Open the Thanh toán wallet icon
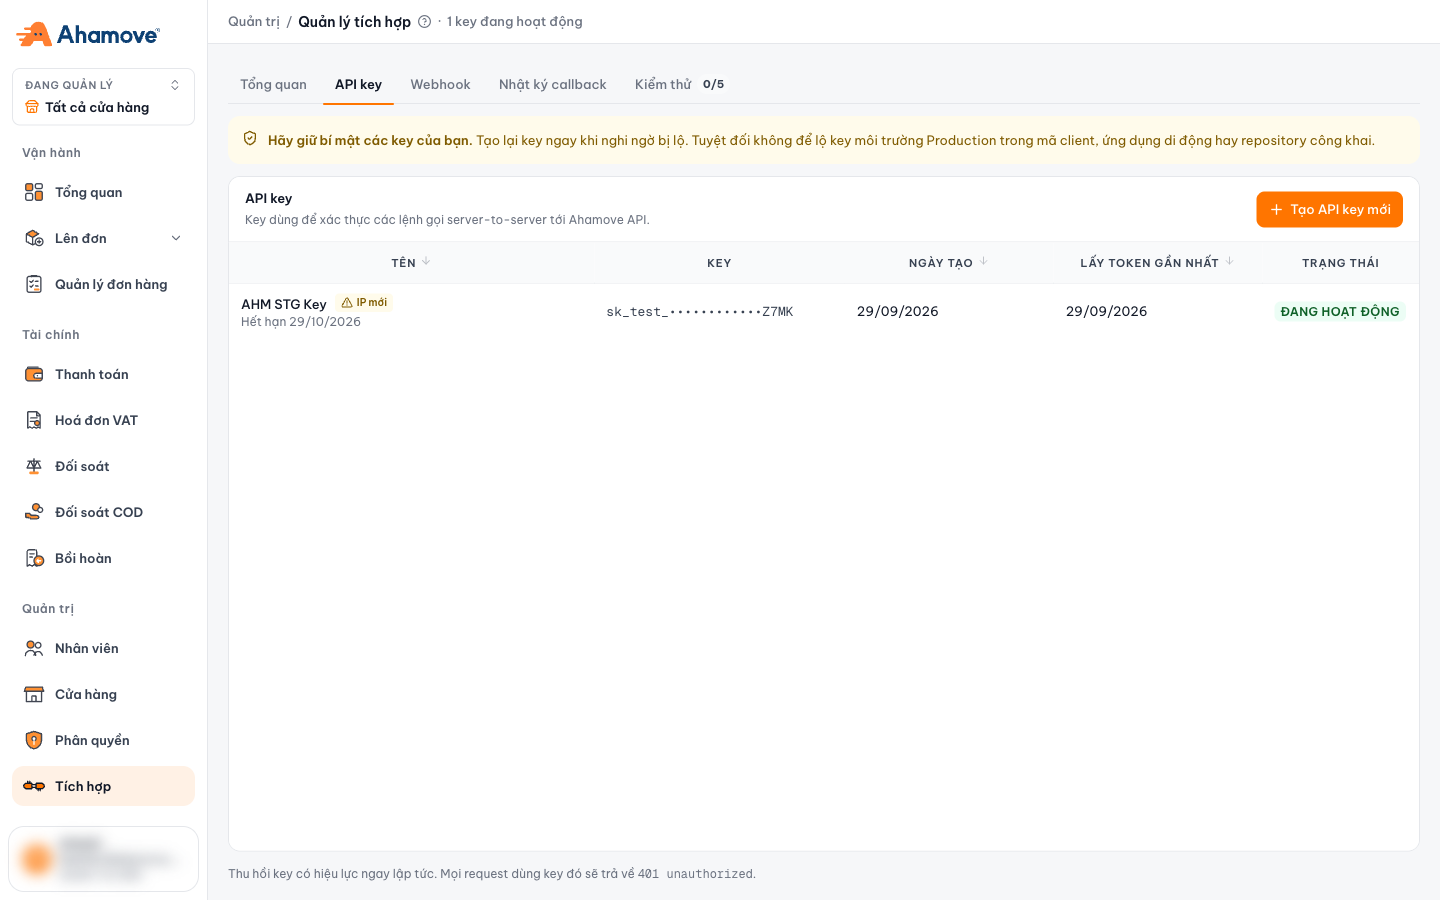This screenshot has height=900, width=1440. (x=34, y=374)
